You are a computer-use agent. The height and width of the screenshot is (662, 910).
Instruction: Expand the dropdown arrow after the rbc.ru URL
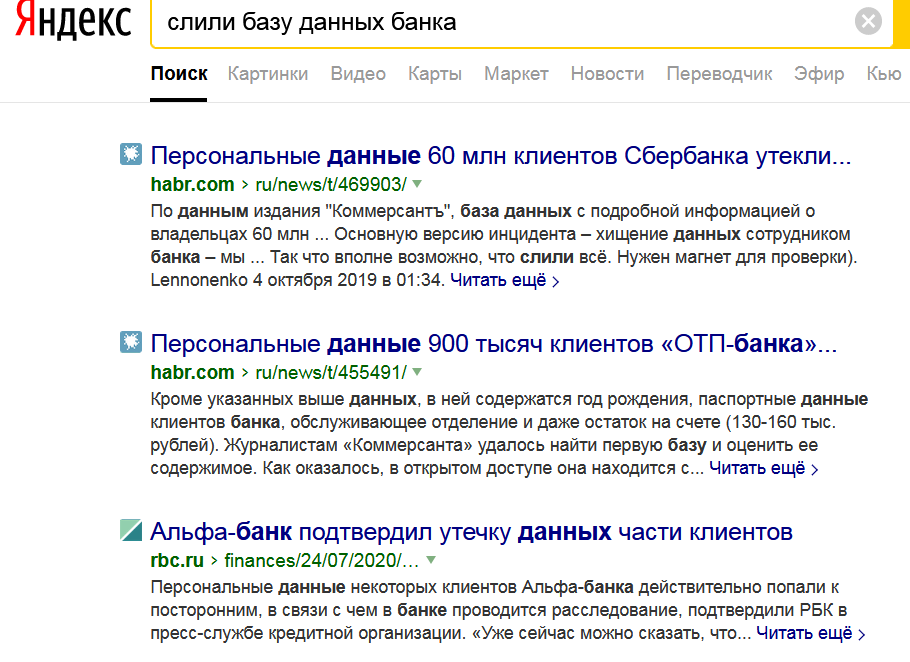pos(431,560)
